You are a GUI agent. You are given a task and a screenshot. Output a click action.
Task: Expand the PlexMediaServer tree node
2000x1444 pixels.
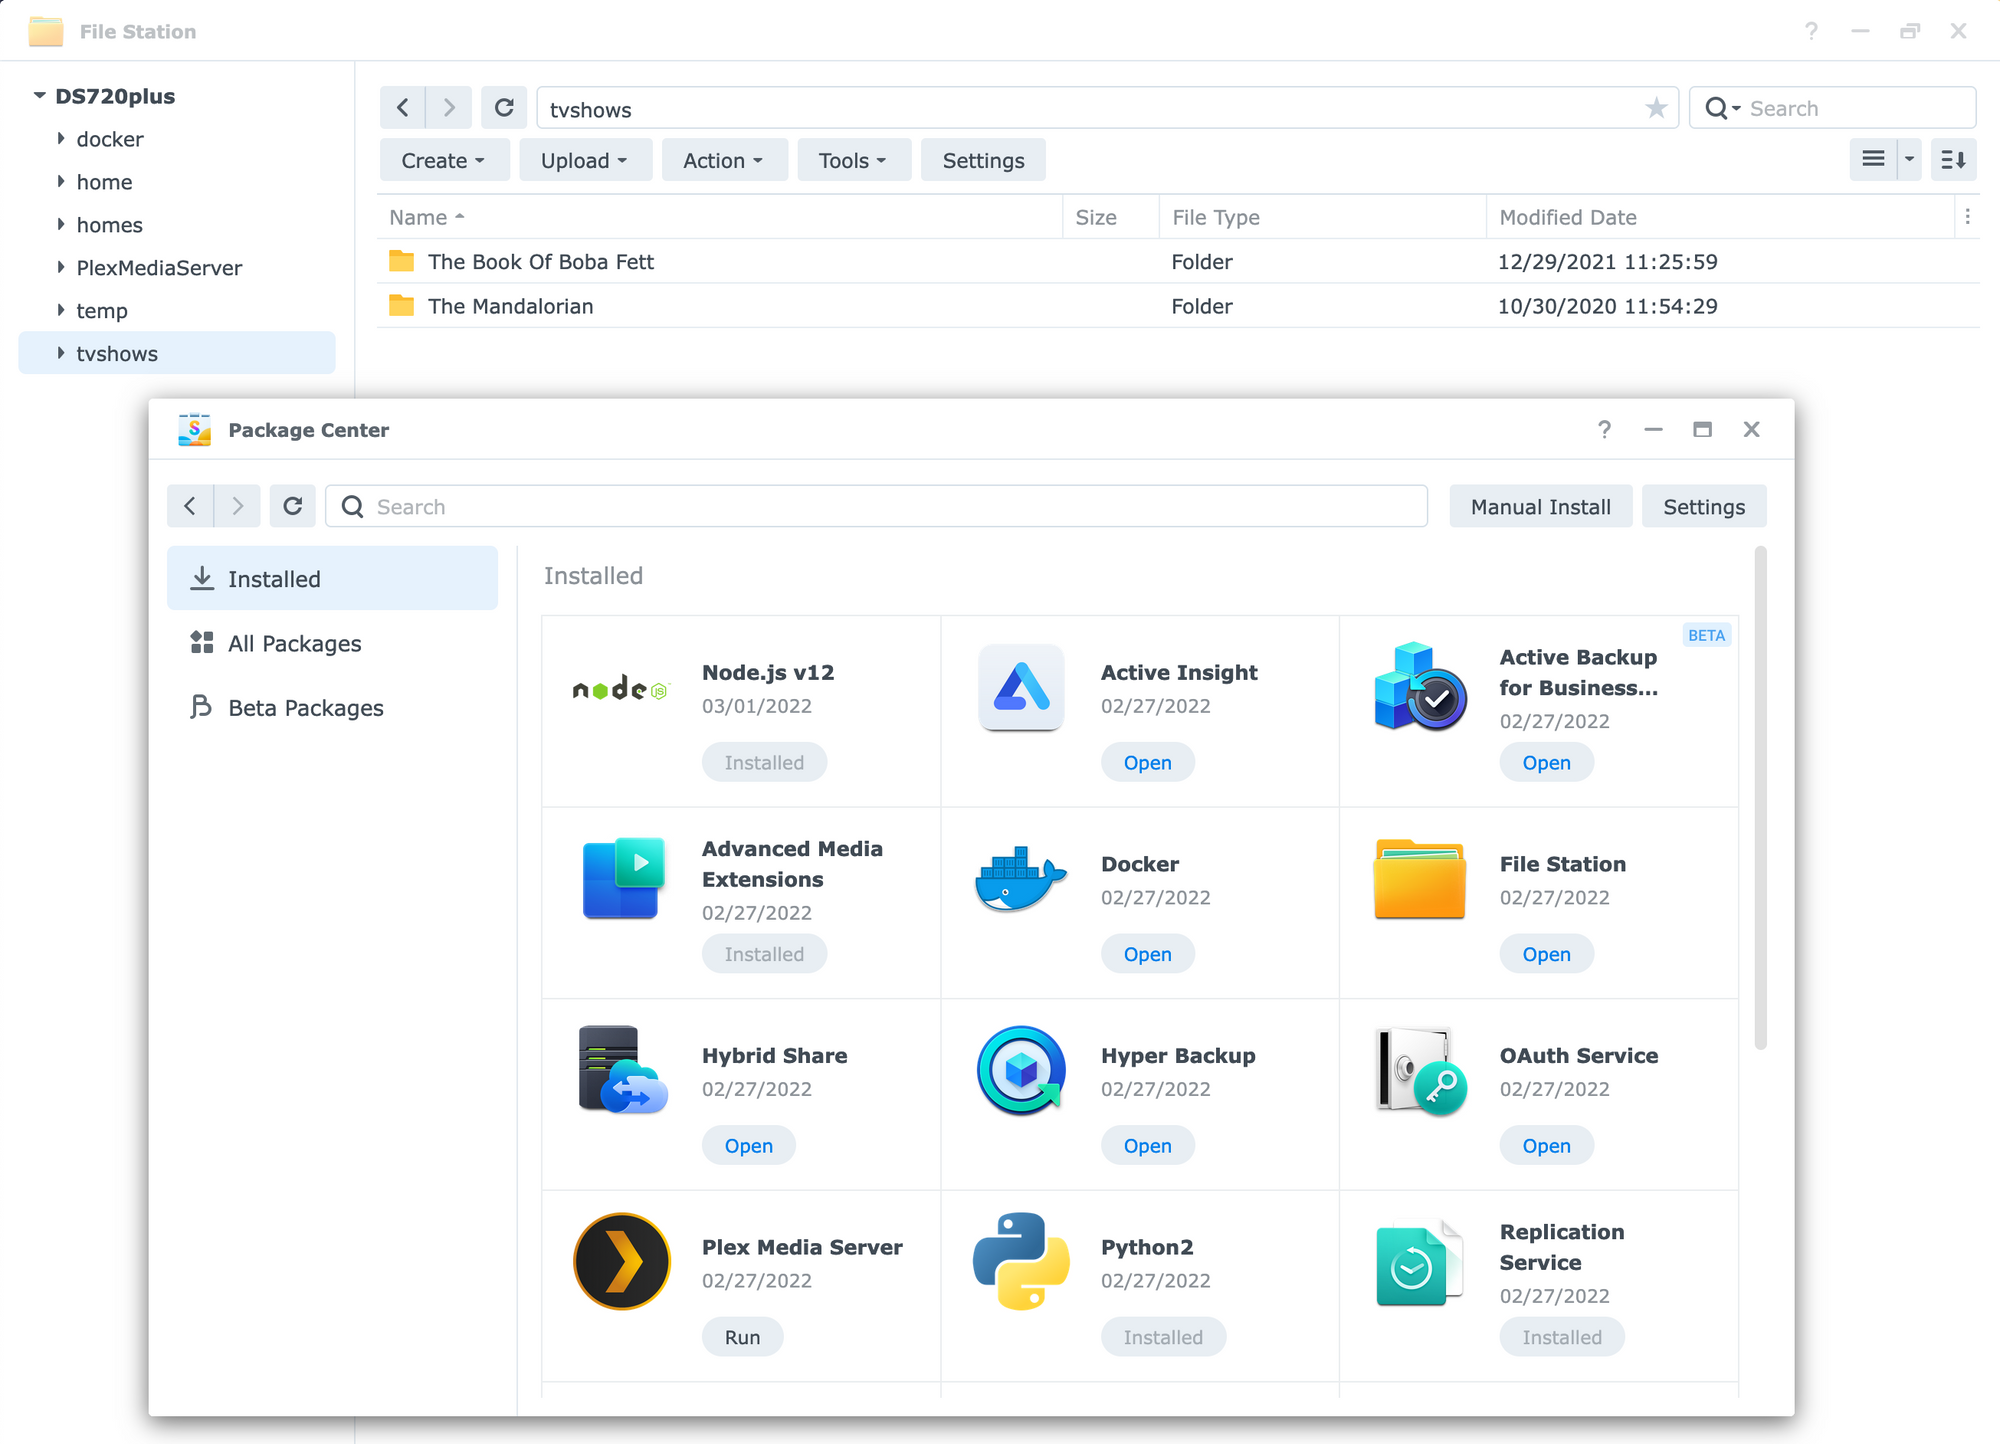(x=60, y=267)
